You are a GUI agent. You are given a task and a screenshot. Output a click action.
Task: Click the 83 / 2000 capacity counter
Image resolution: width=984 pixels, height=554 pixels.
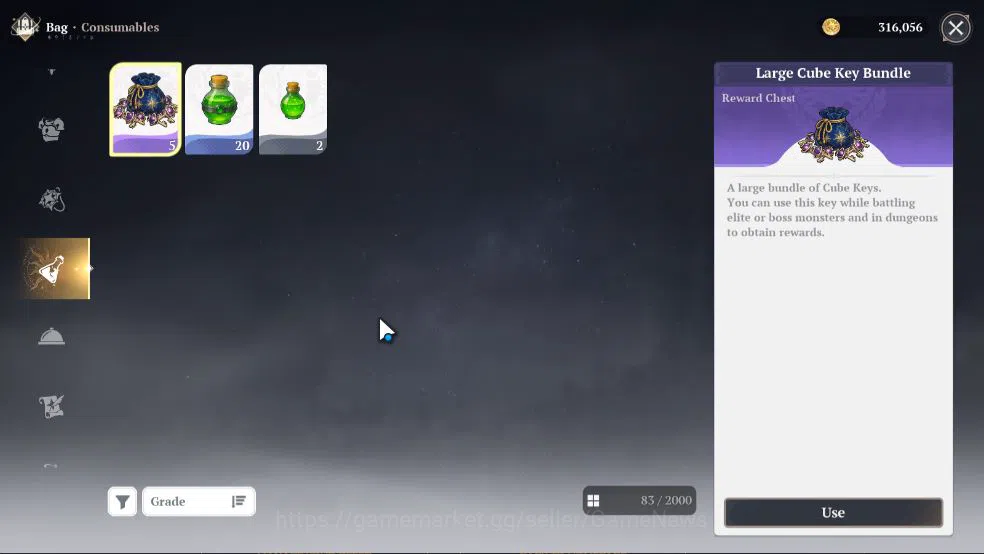pos(666,501)
